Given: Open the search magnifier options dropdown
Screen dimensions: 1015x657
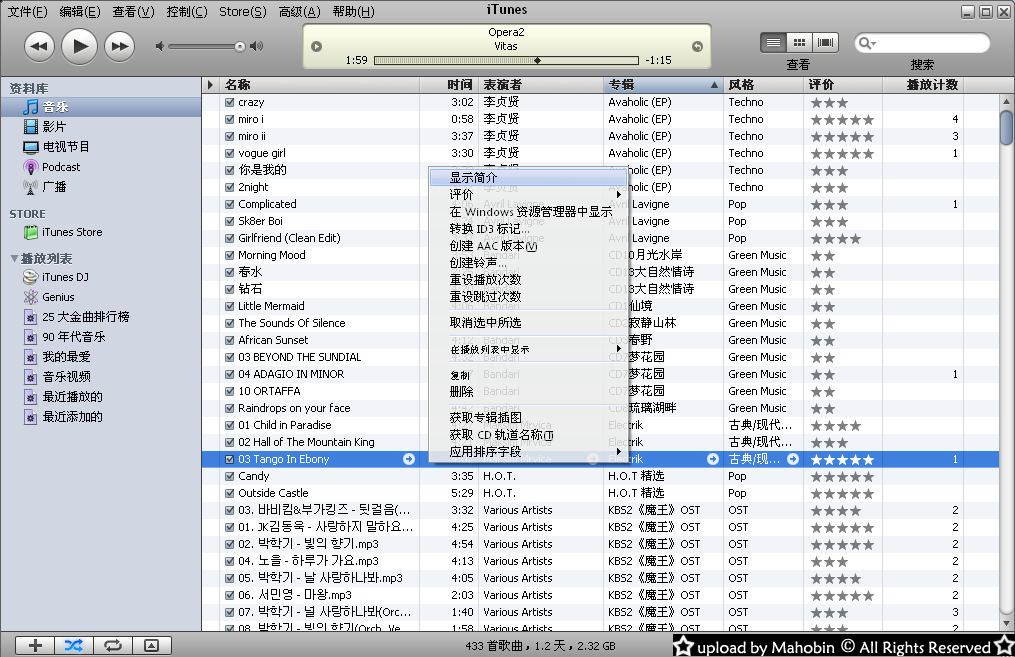Looking at the screenshot, I should coord(867,43).
